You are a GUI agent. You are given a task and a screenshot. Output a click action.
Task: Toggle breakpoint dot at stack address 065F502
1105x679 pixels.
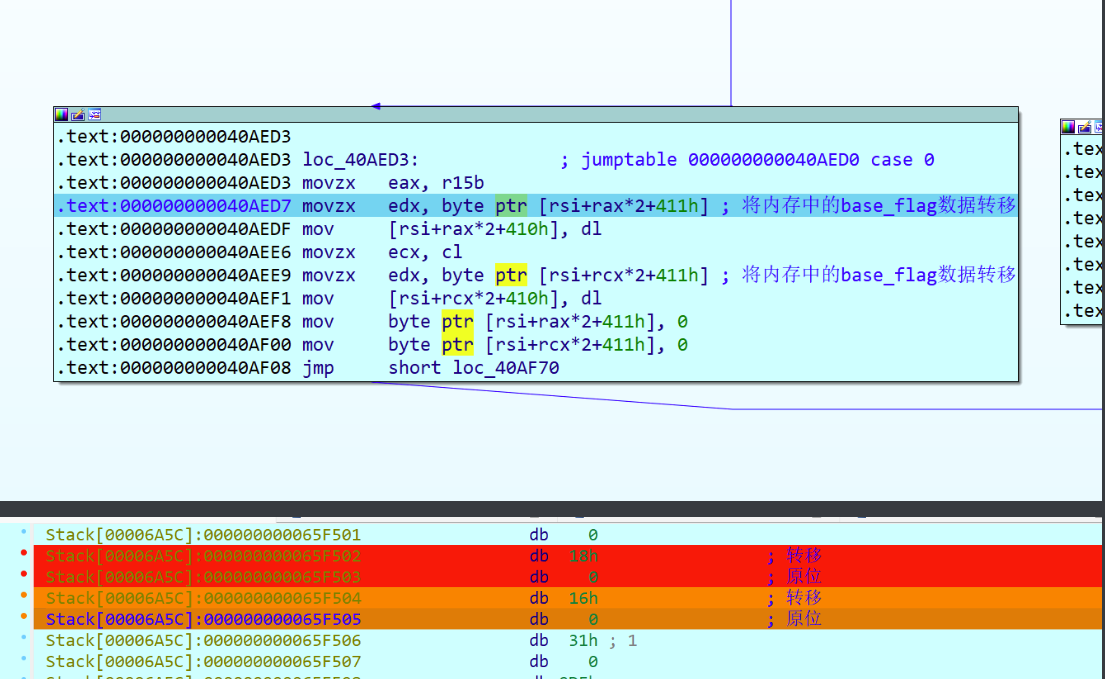point(24,555)
